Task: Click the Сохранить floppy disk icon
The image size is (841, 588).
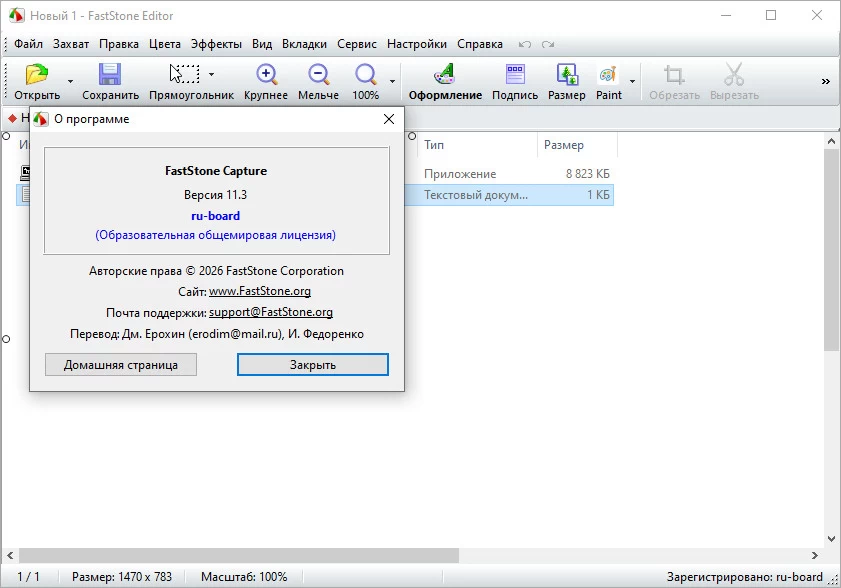Action: tap(110, 74)
